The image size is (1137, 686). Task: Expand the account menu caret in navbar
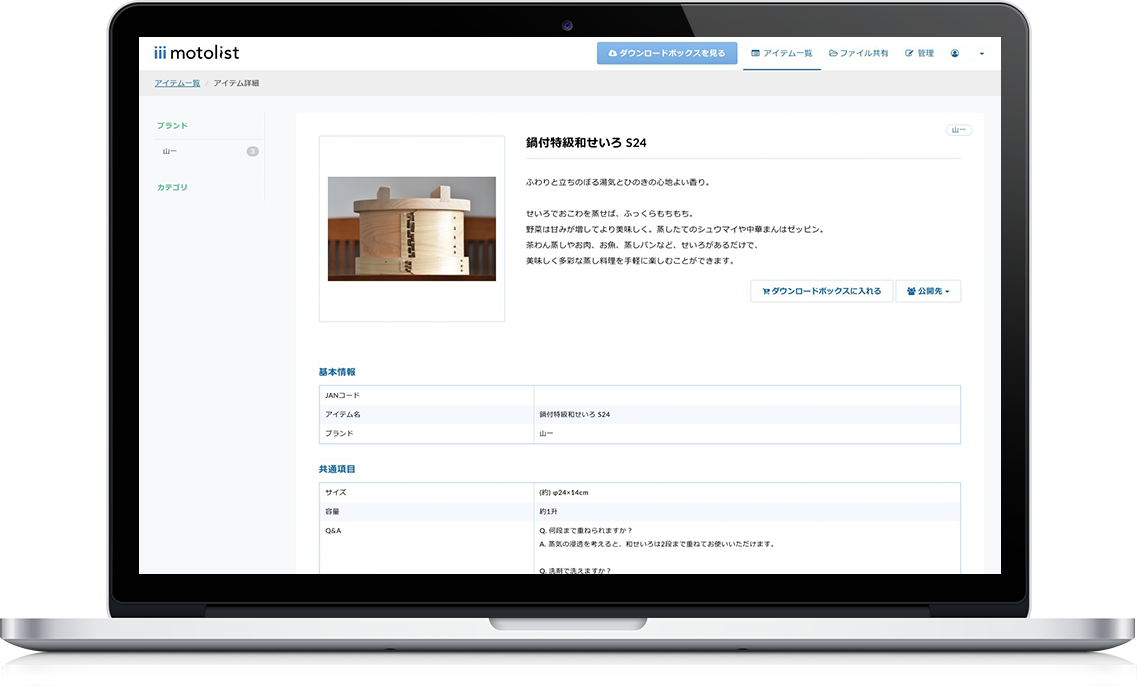pyautogui.click(x=981, y=54)
